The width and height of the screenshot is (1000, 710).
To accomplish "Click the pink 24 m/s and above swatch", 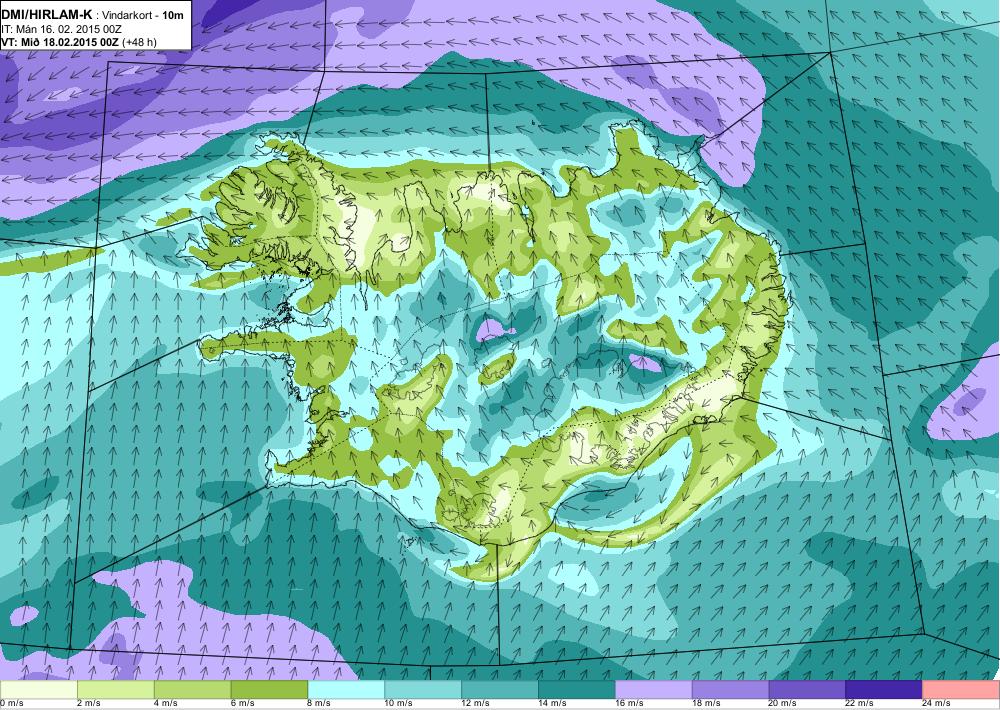I will point(961,690).
